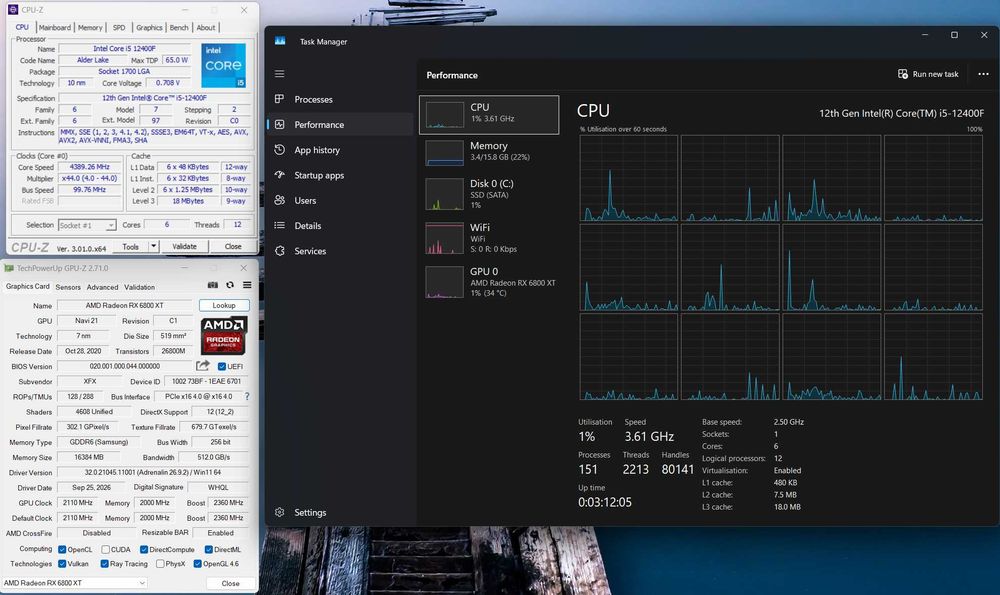Click the Settings gear icon in Task Manager

point(279,512)
